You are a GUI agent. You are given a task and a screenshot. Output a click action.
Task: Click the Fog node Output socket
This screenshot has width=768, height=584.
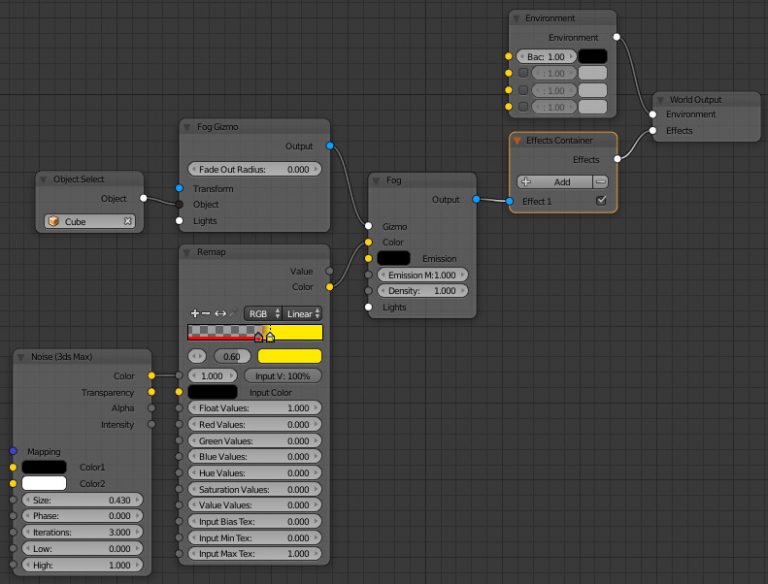point(477,199)
